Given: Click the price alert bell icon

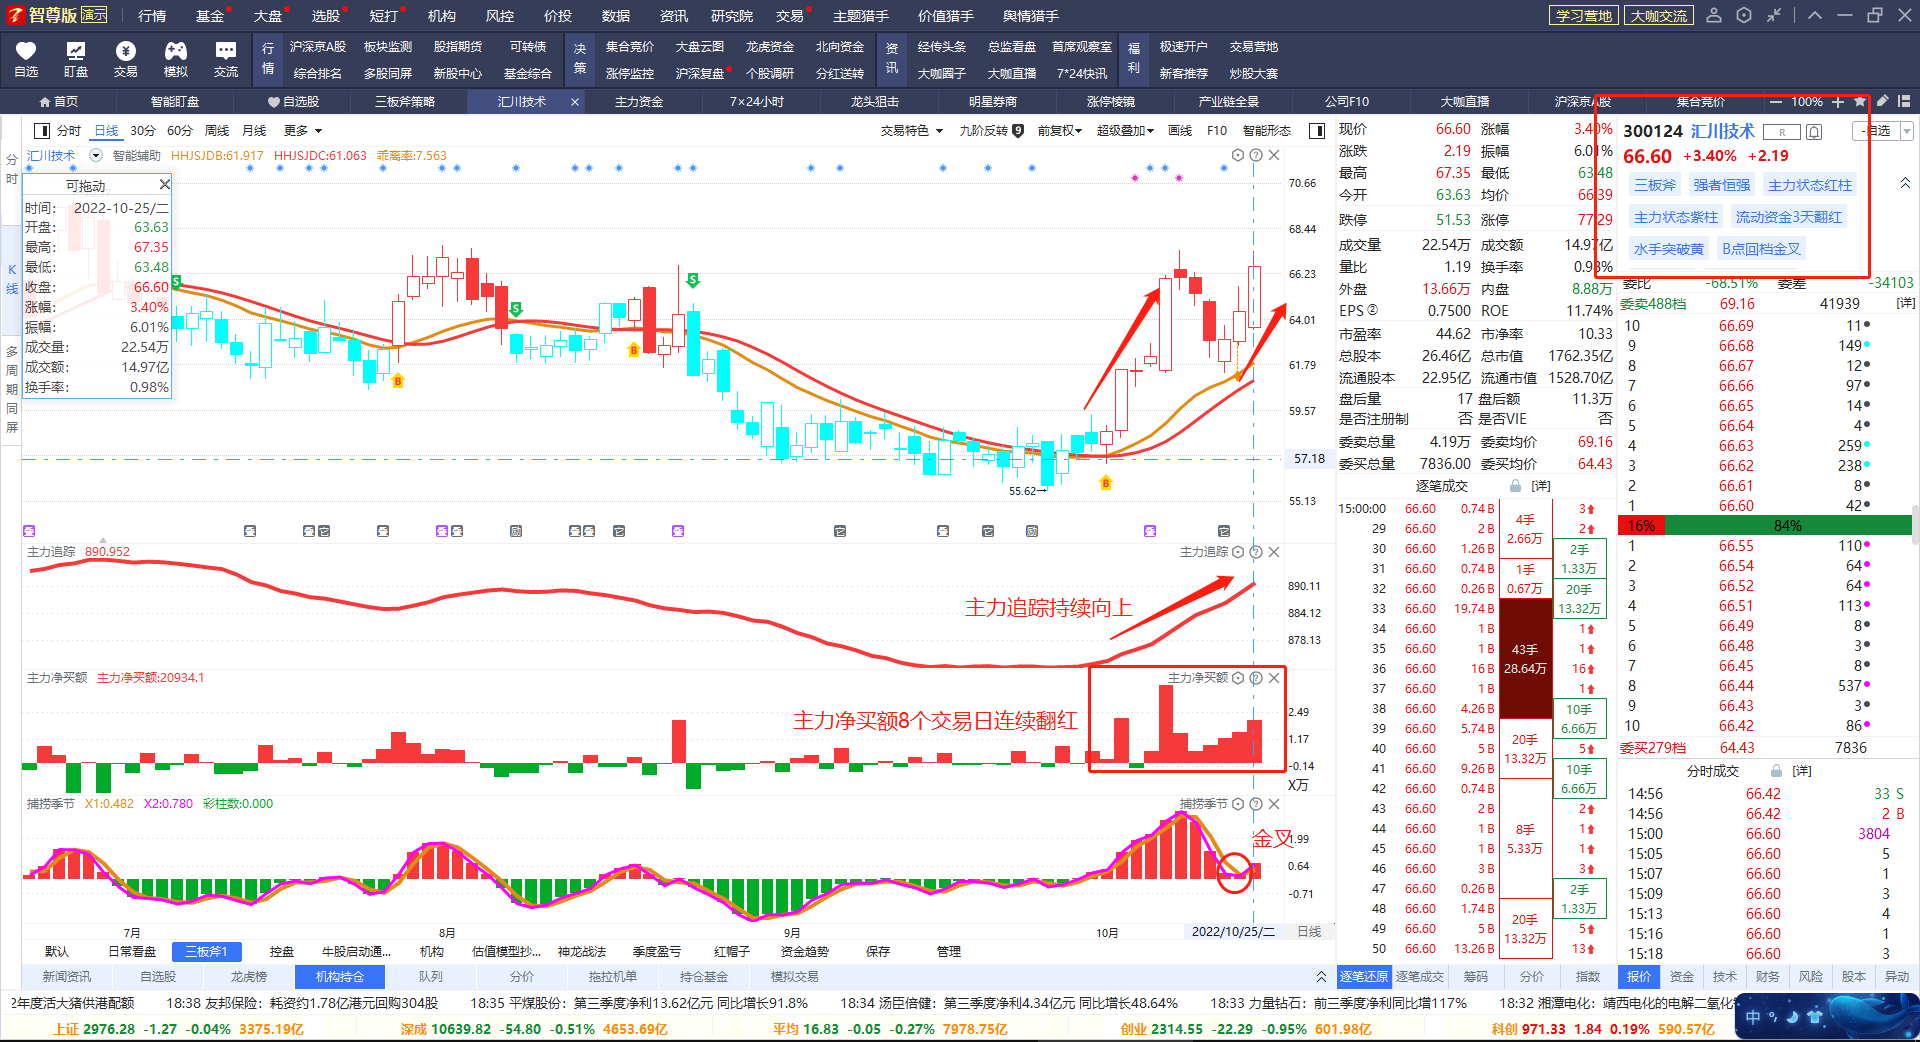Looking at the screenshot, I should 1814,132.
